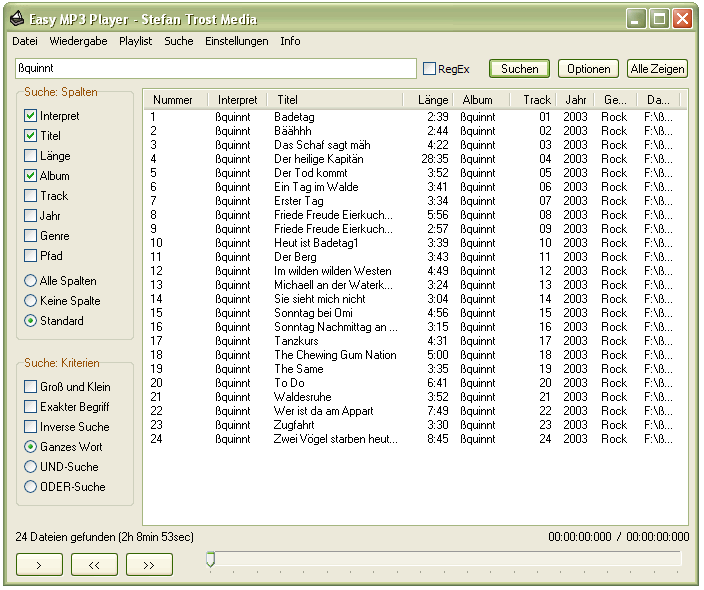Image resolution: width=704 pixels, height=590 pixels.
Task: Click the Suchen button
Action: (519, 69)
